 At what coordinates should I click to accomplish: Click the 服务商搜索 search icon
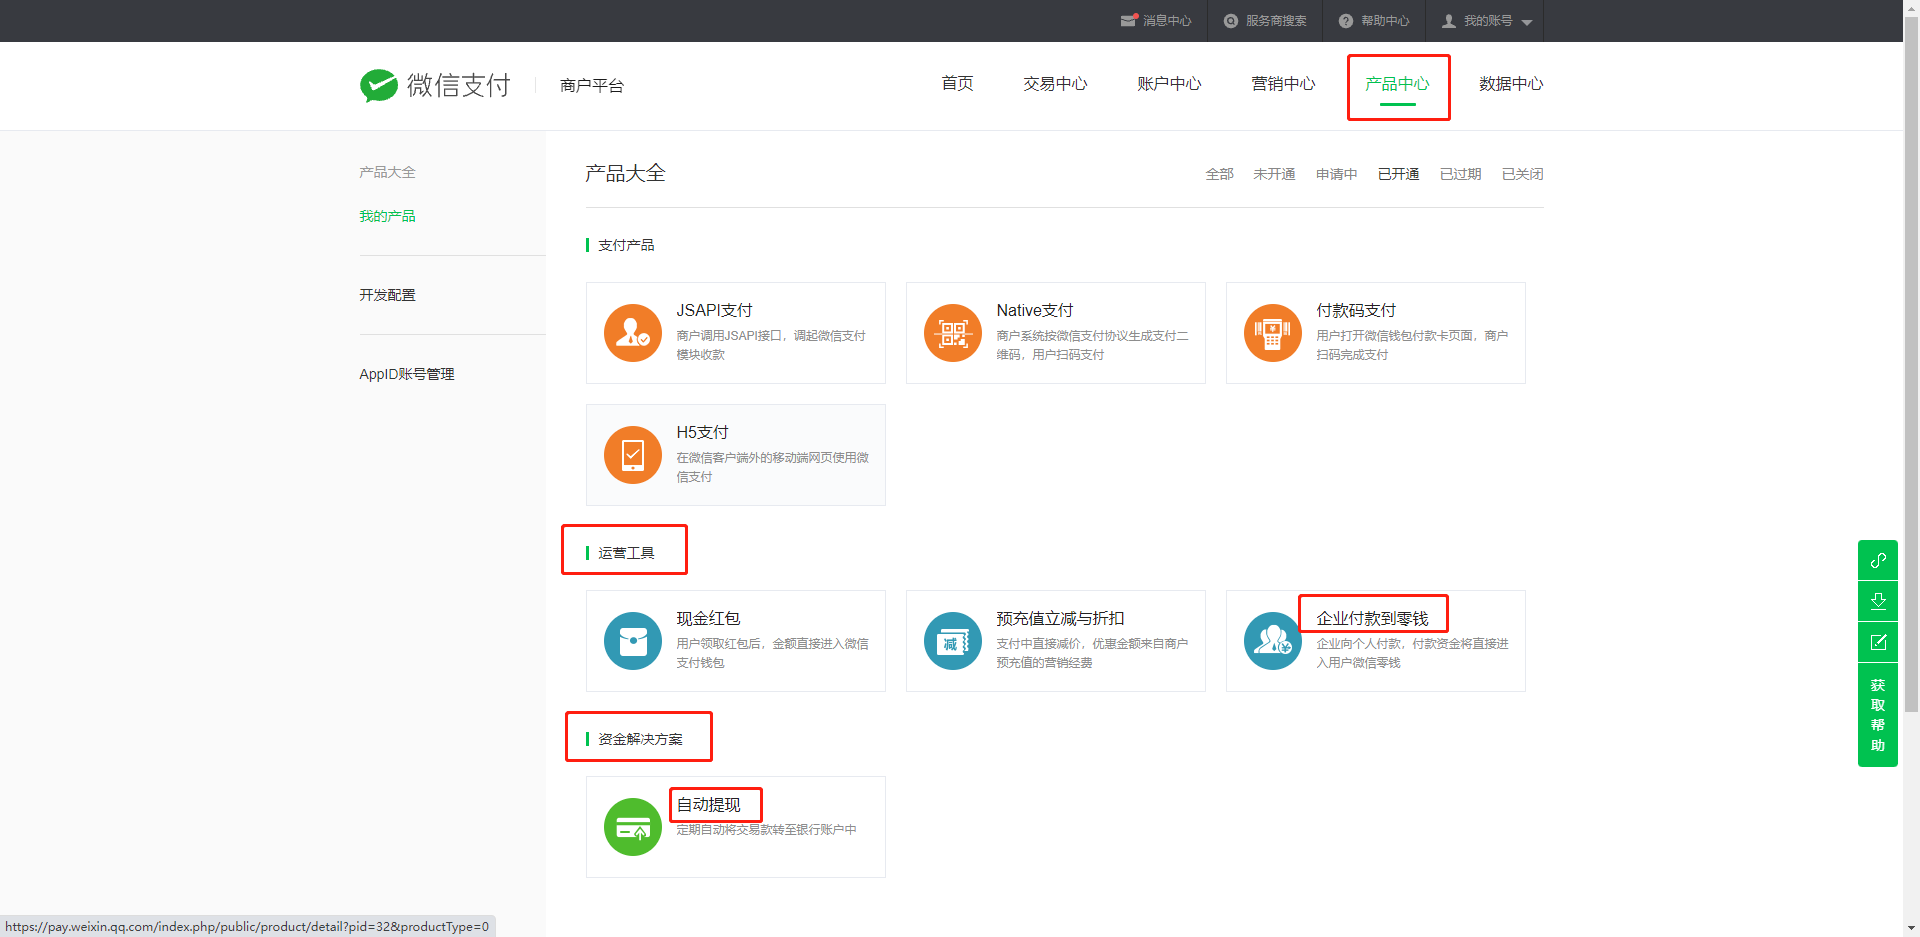pyautogui.click(x=1231, y=21)
